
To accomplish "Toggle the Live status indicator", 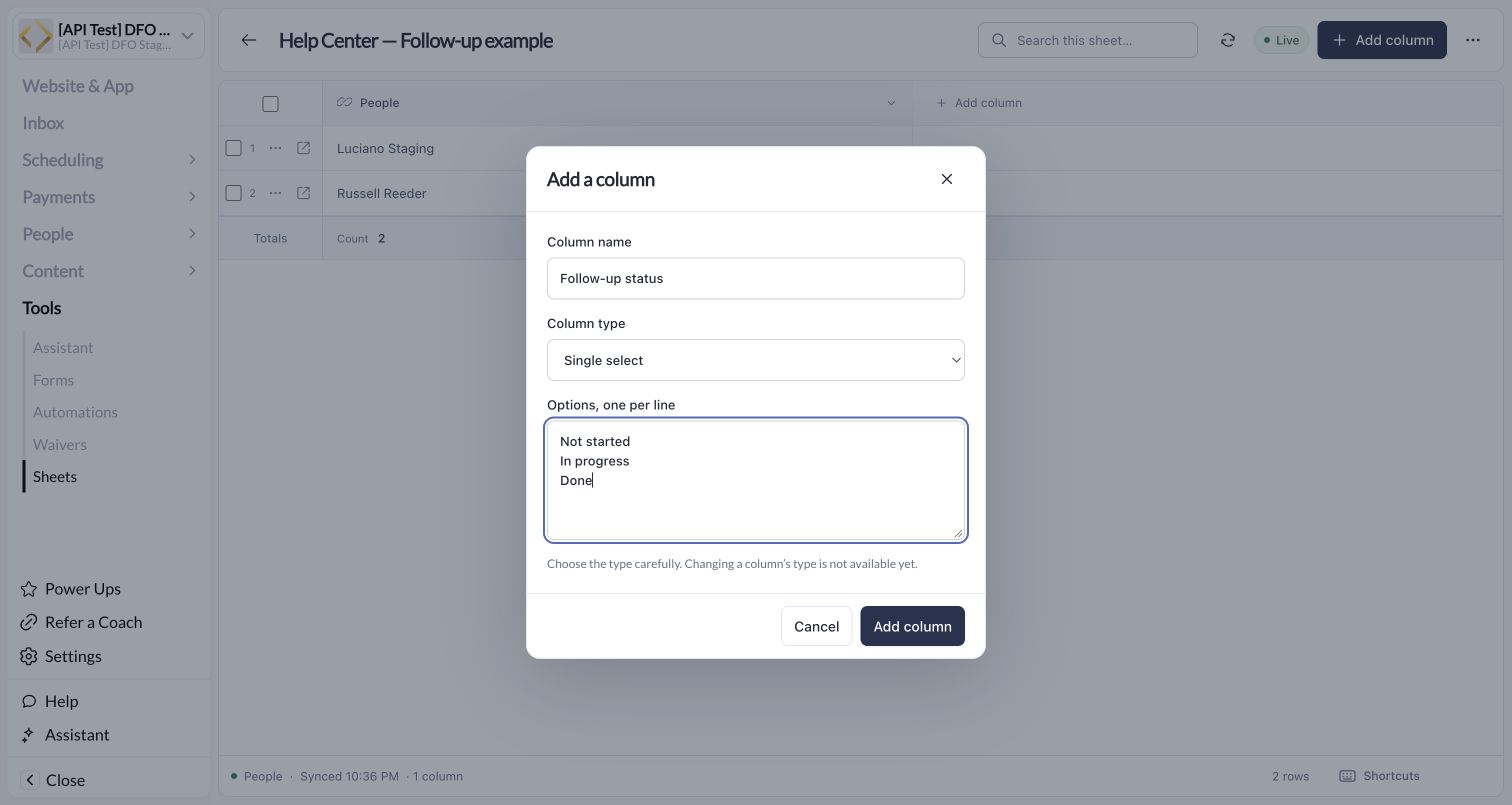I will pyautogui.click(x=1281, y=40).
